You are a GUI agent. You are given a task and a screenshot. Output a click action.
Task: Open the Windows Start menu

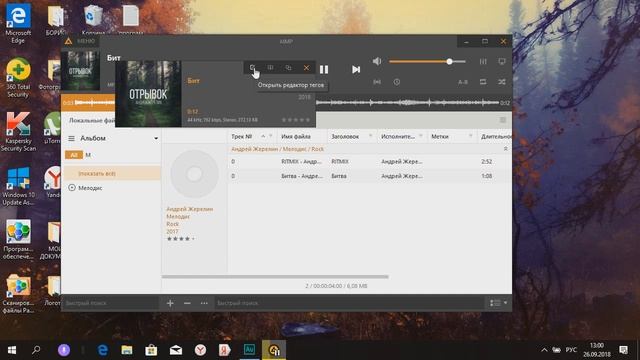click(12, 350)
